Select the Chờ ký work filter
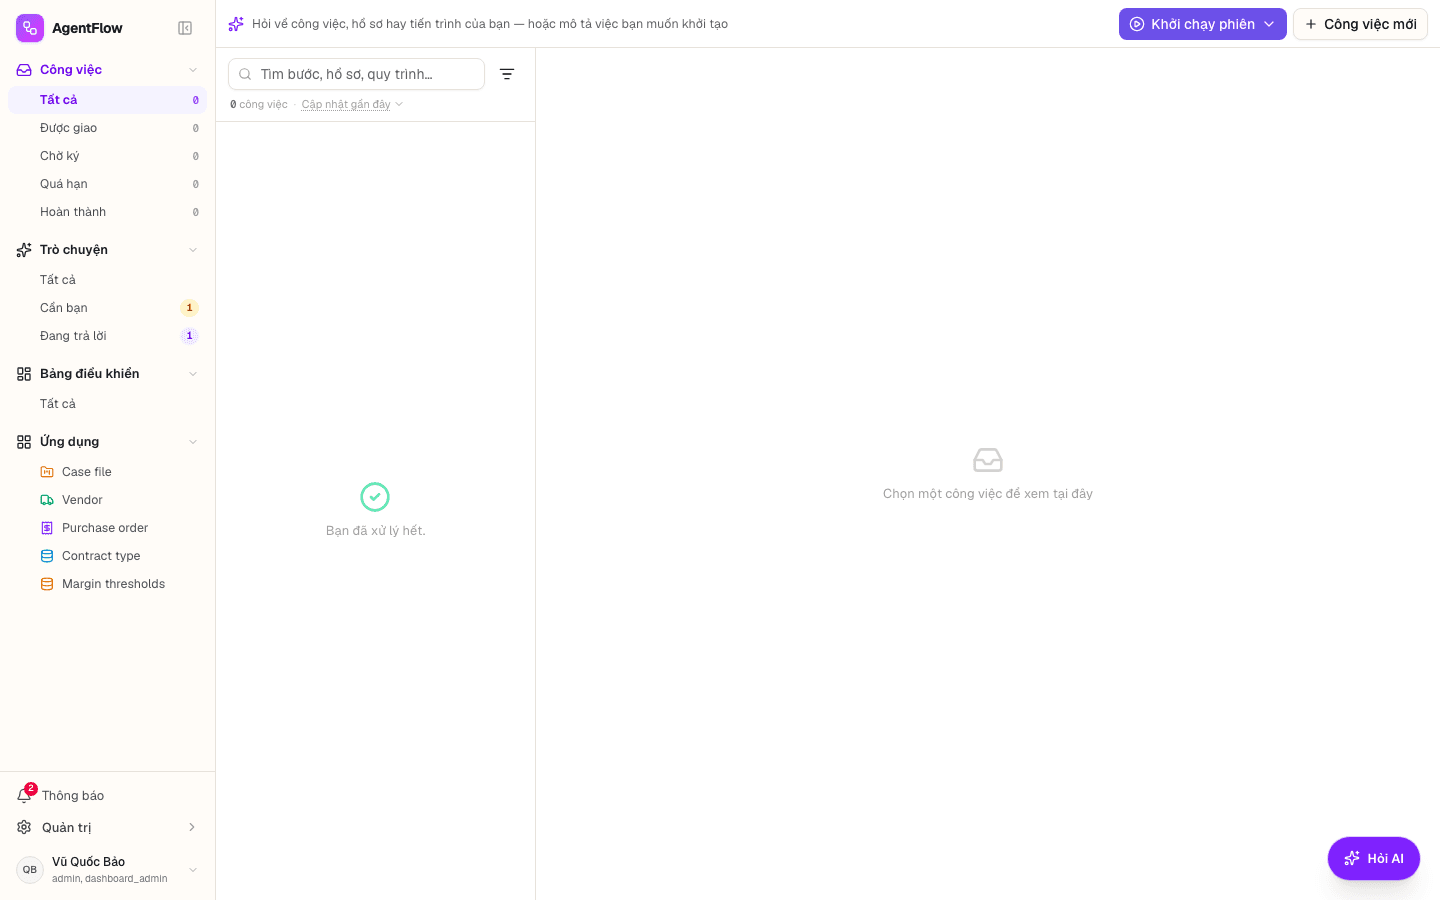Screen dimensions: 1440x900 [x=107, y=156]
